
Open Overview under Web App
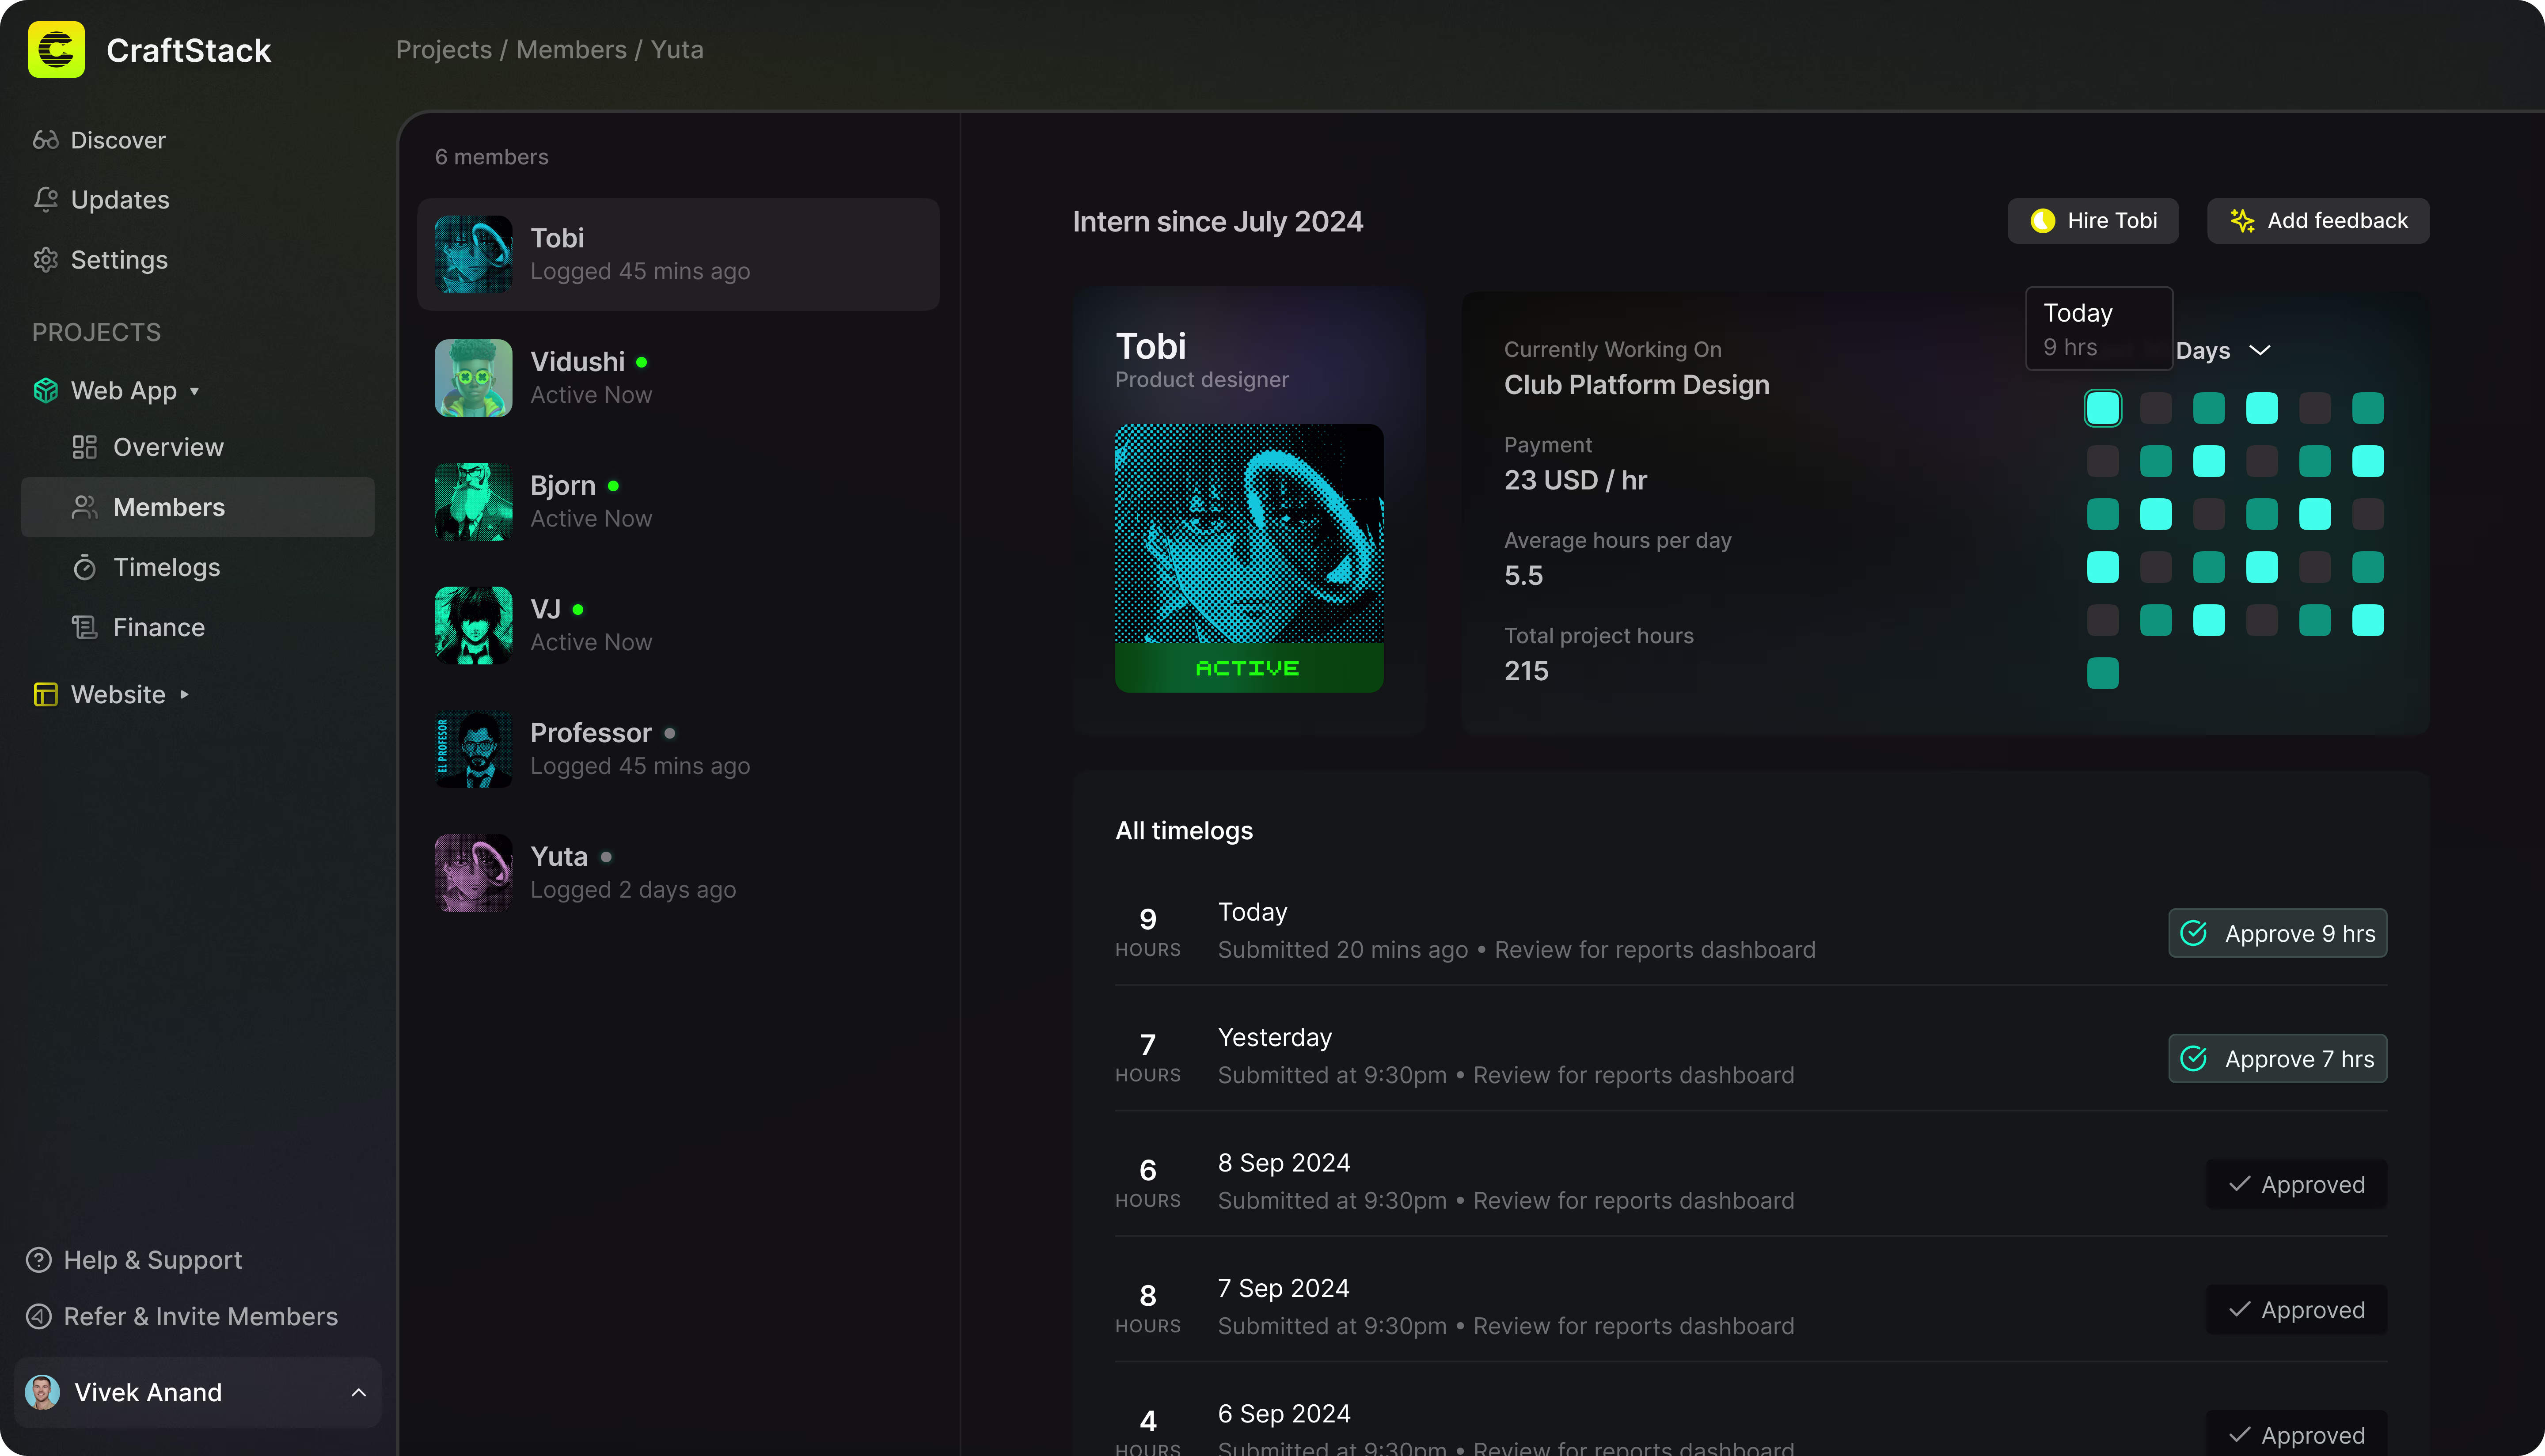point(168,447)
